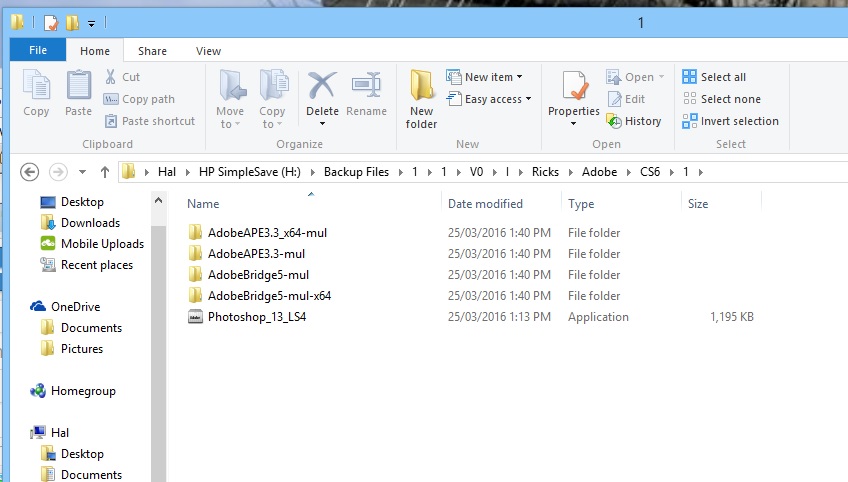This screenshot has height=482, width=848.
Task: Click Edit in the Open group
Action: coord(627,99)
